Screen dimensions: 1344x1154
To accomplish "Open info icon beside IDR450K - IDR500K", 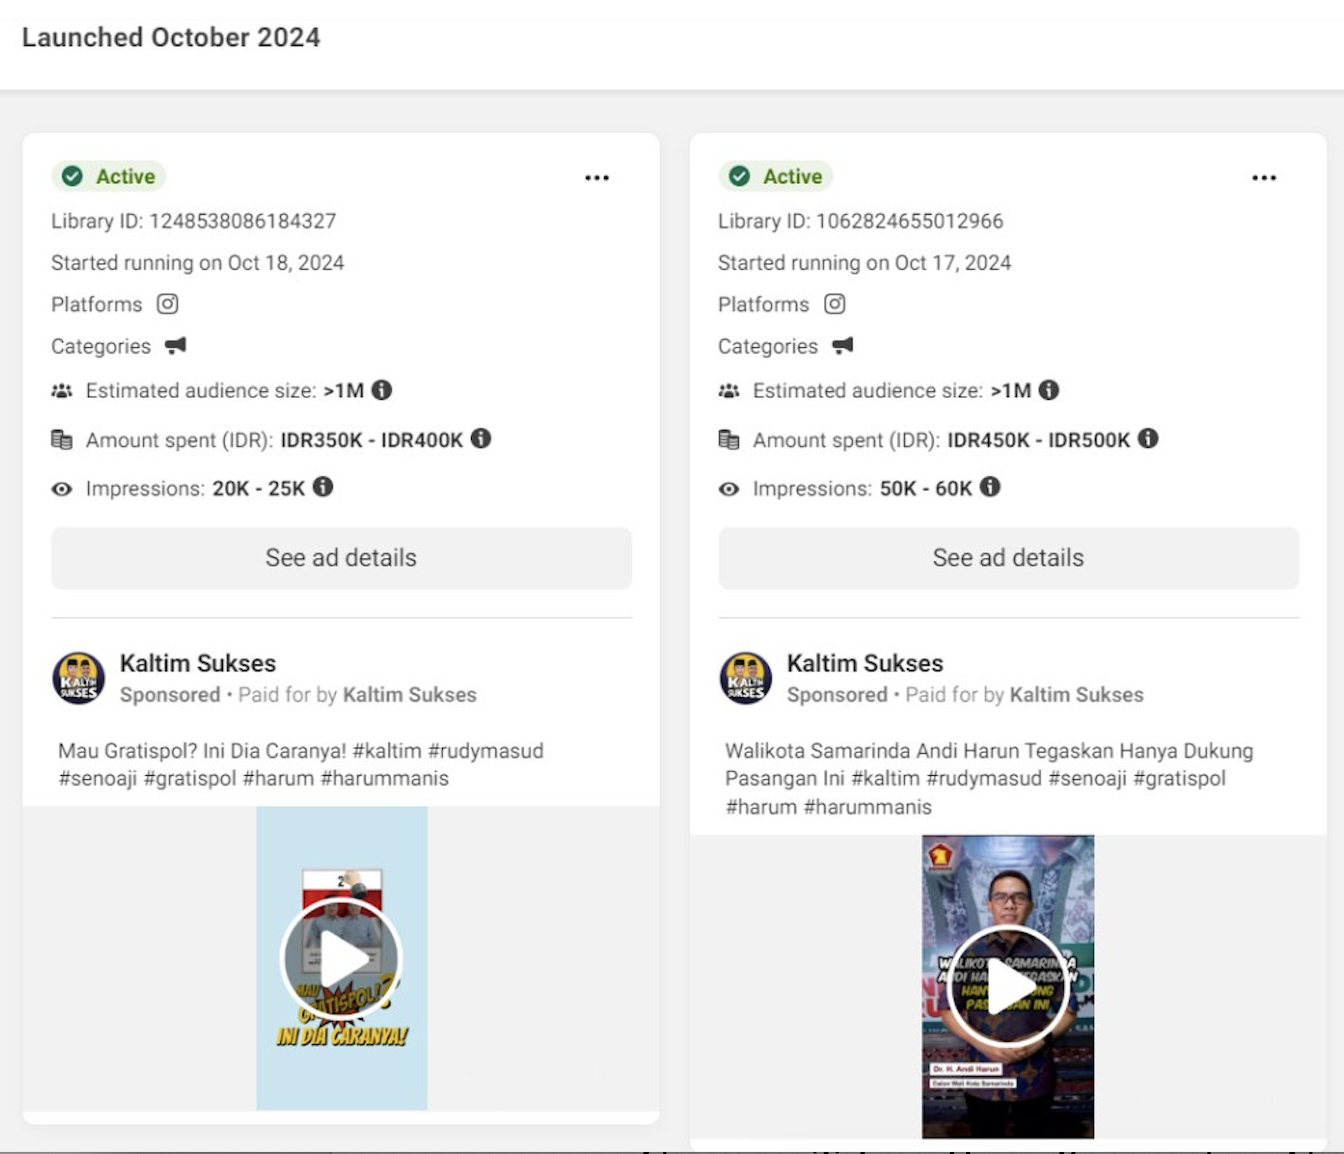I will point(1148,438).
